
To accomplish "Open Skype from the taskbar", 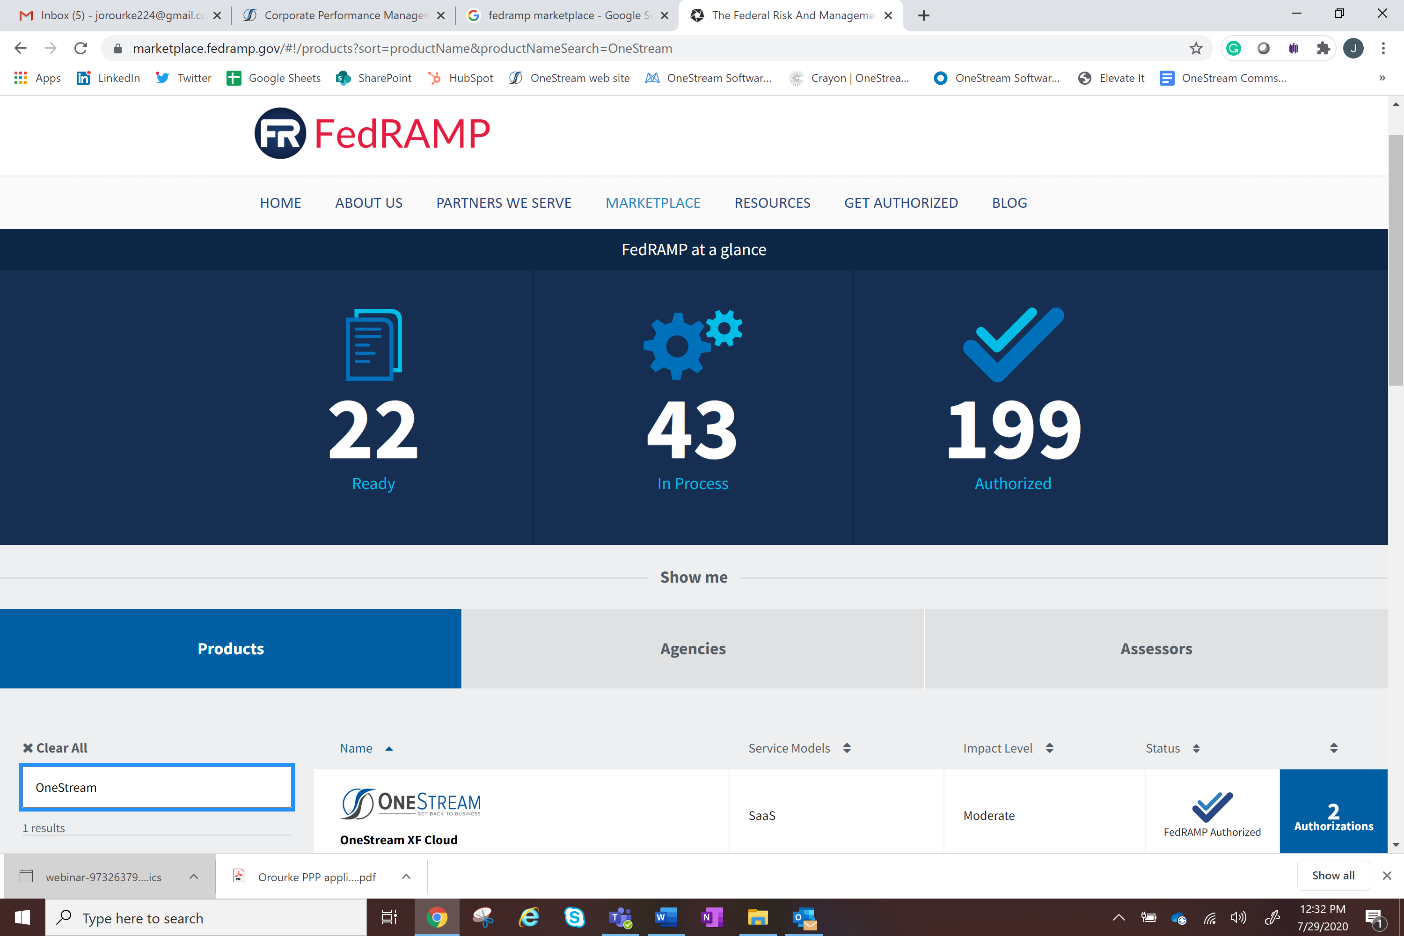I will point(574,917).
